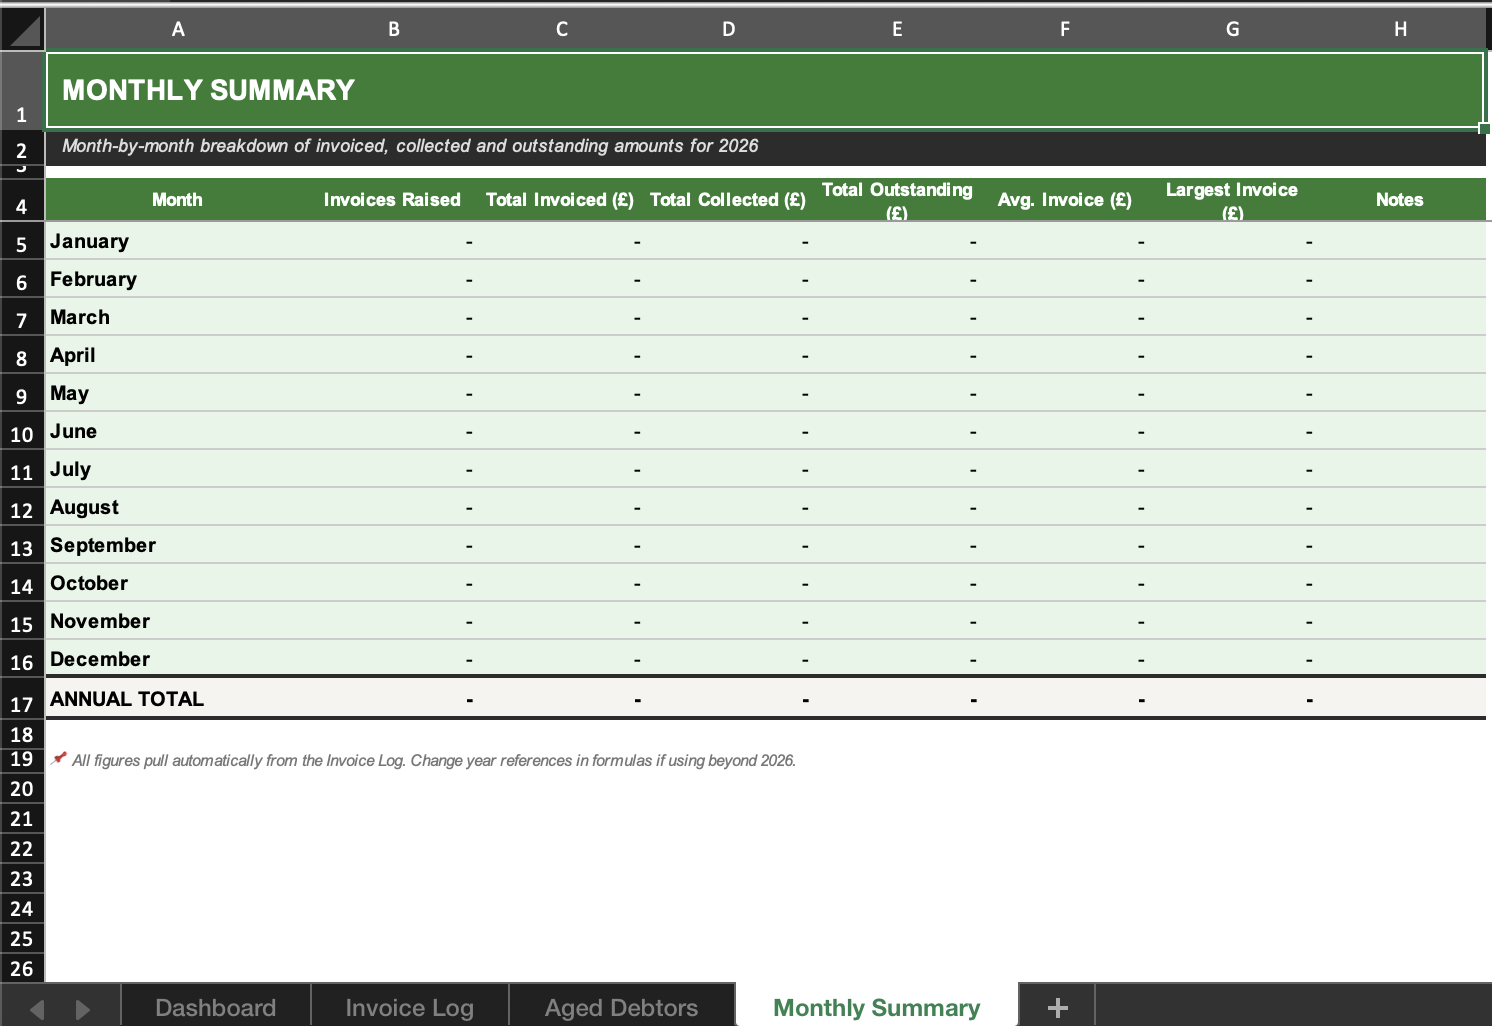Click the Total Invoiced (£) header
The width and height of the screenshot is (1492, 1026).
(560, 199)
